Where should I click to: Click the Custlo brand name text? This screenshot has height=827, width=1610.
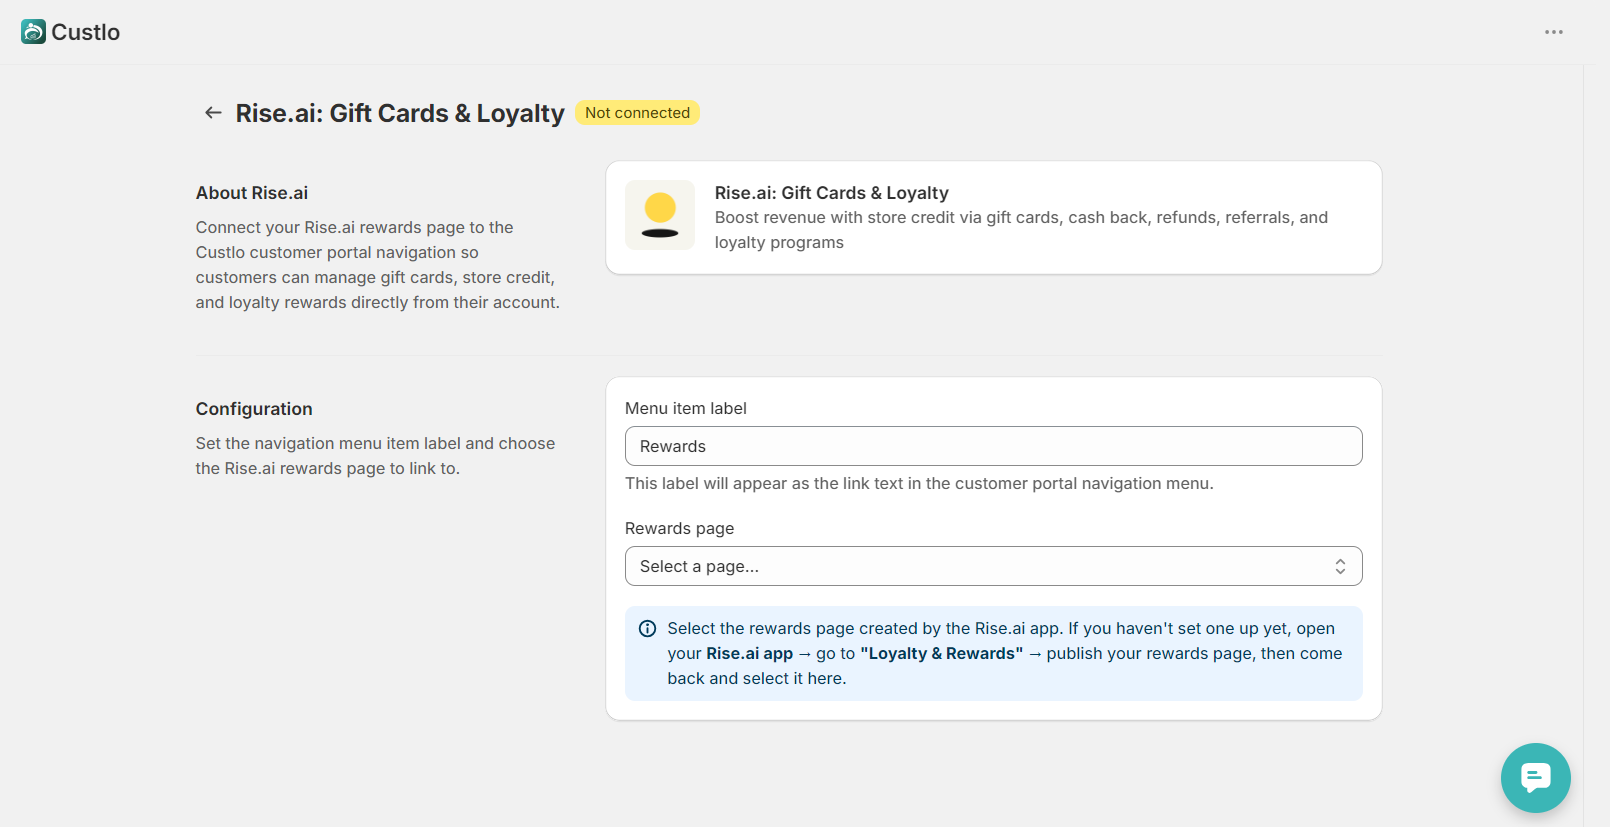click(86, 32)
